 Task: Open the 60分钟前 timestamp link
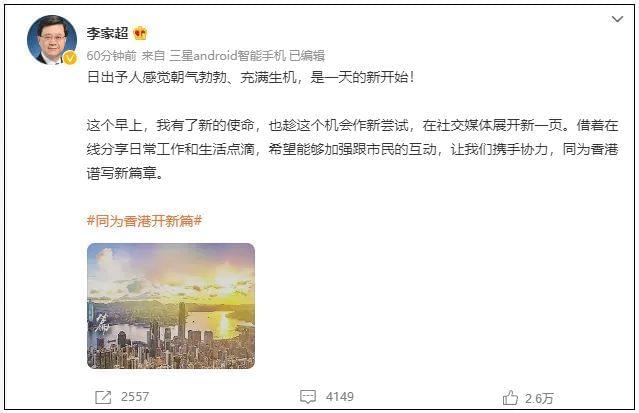[x=111, y=55]
